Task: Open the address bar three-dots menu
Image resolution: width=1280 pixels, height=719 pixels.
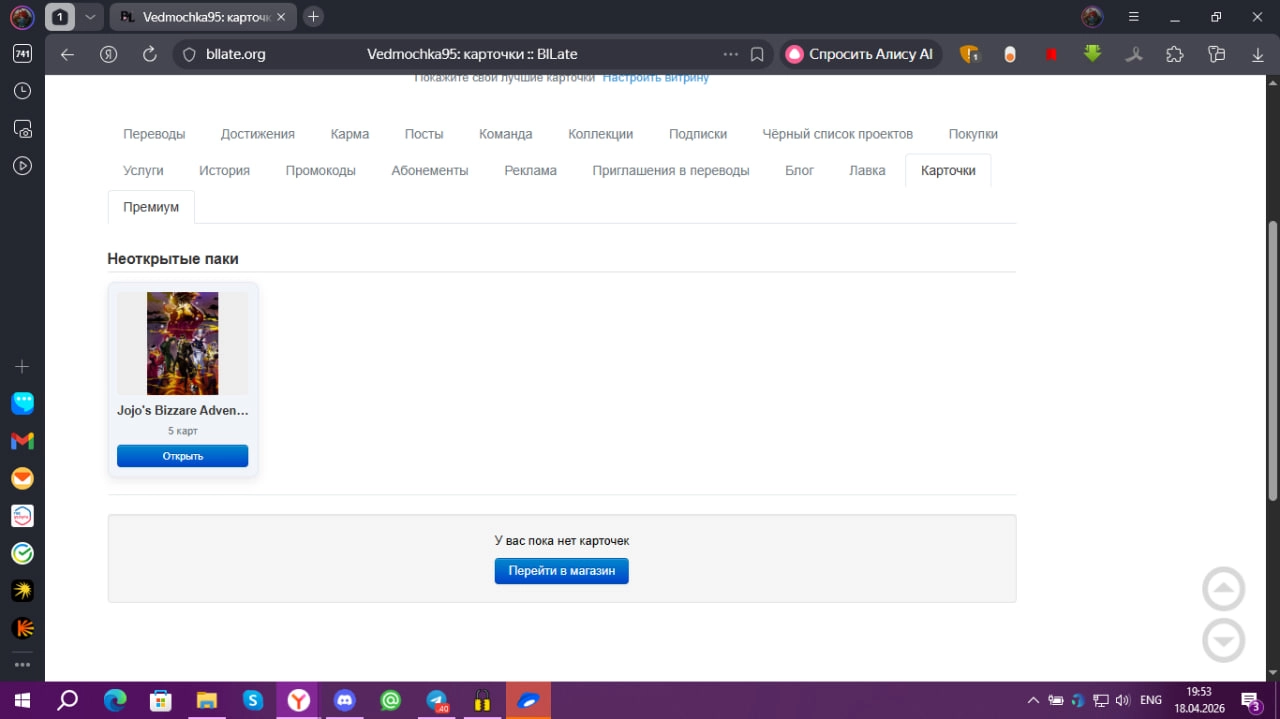Action: click(731, 54)
